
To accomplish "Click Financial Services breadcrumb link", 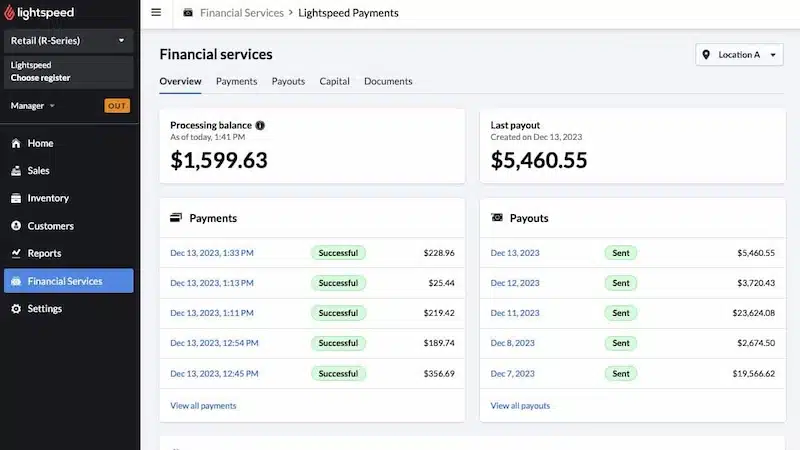I will point(241,13).
